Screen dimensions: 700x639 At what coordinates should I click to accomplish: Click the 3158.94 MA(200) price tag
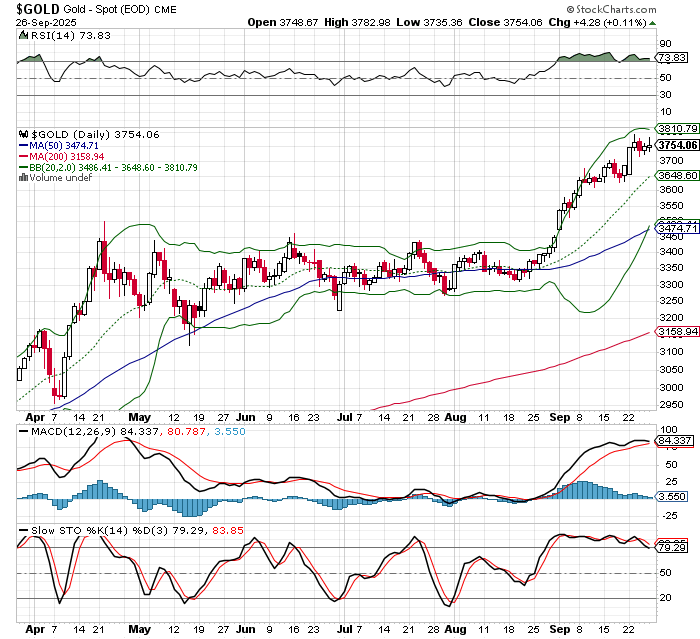tap(677, 333)
